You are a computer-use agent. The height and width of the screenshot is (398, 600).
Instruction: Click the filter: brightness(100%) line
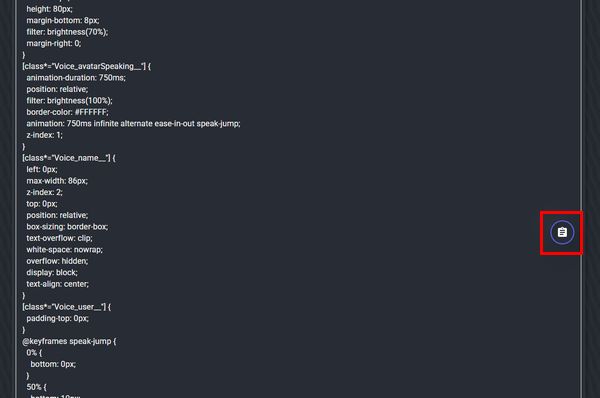[x=70, y=101]
